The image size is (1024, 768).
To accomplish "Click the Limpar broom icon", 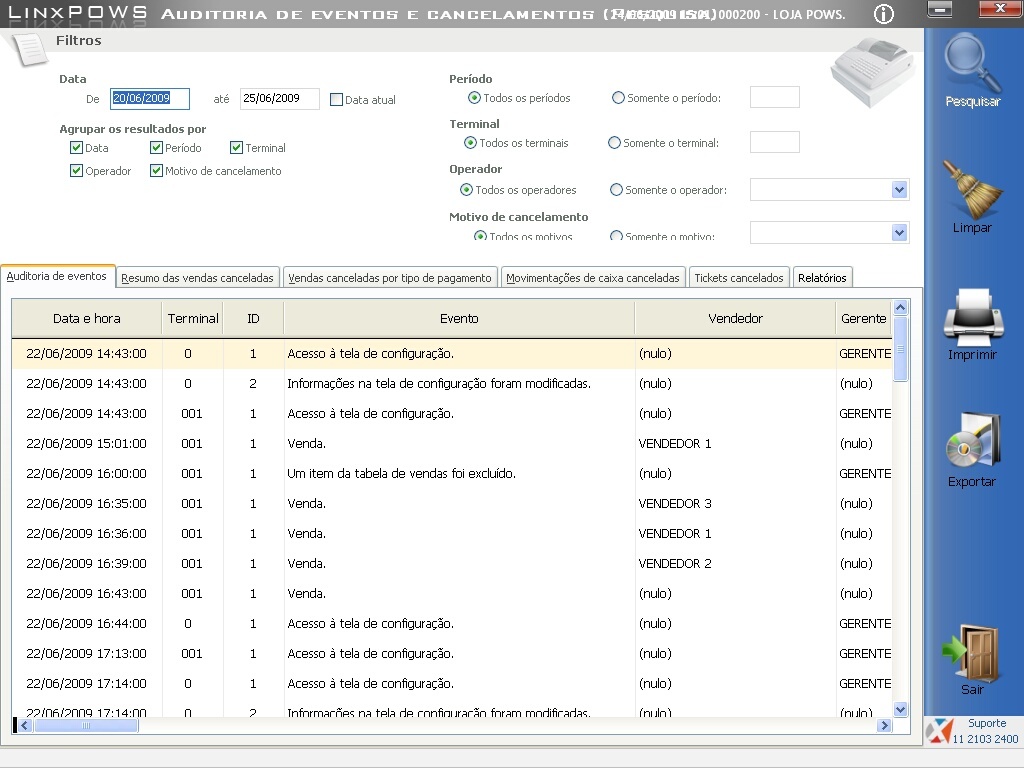I will (x=972, y=190).
